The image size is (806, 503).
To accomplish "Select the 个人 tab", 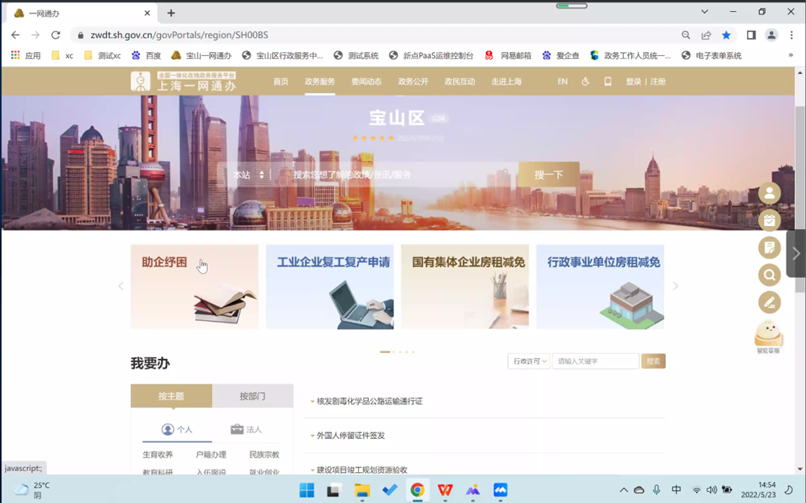I will [177, 430].
